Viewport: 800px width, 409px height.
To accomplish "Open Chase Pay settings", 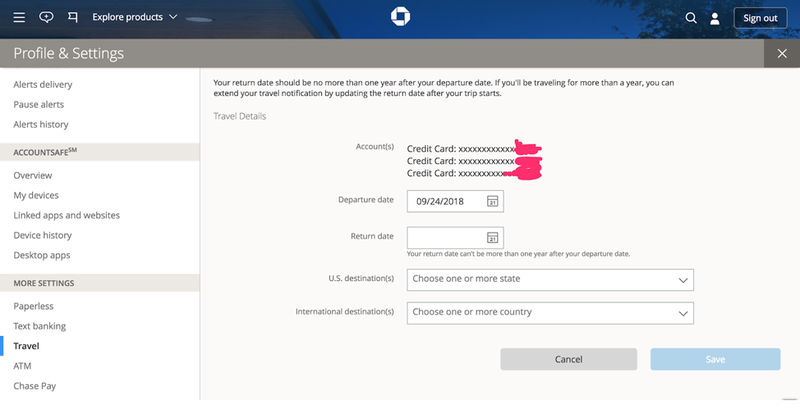I will [35, 386].
